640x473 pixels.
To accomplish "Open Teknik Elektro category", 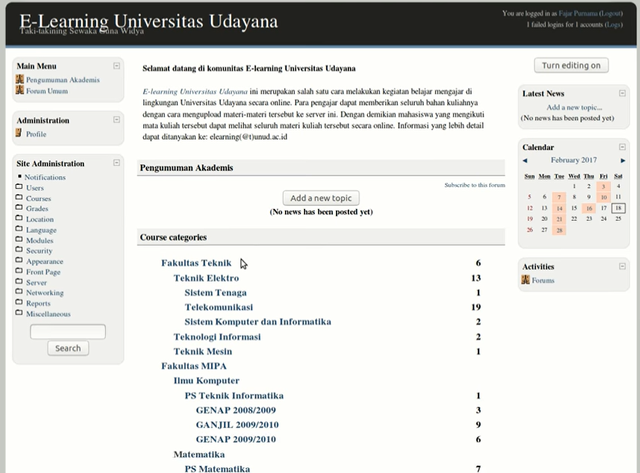I will (206, 278).
